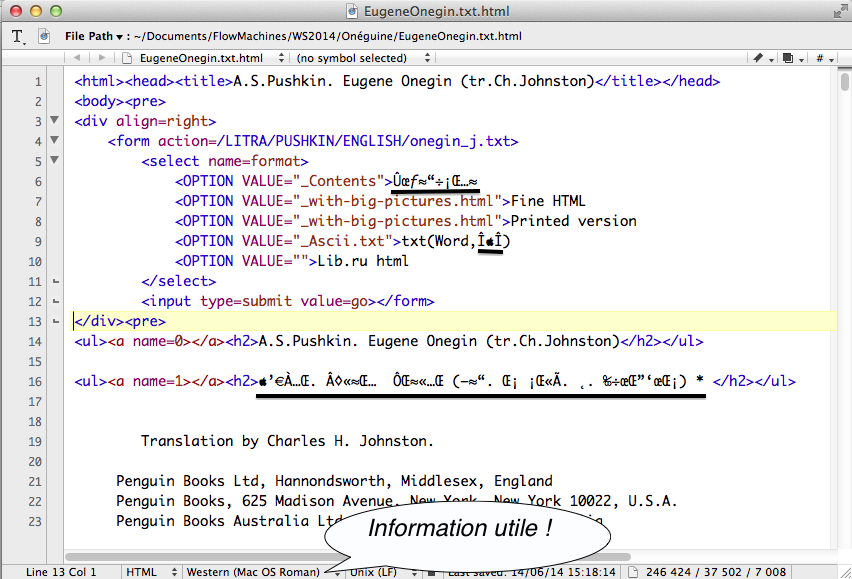Collapse the select fold on line 5
Screen dimensions: 852x579
coord(55,161)
